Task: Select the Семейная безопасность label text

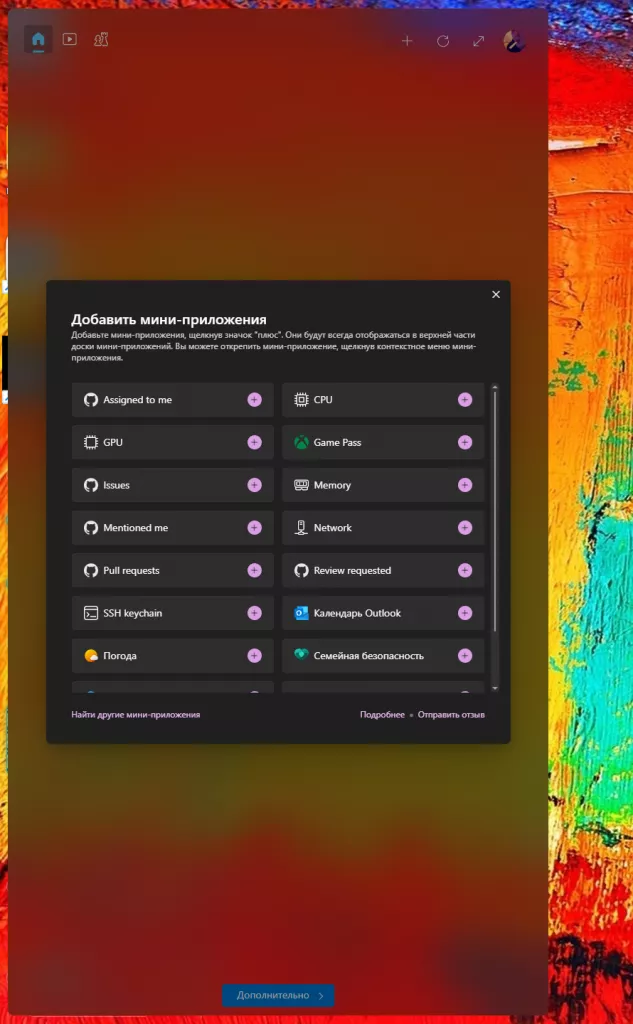Action: pos(368,656)
